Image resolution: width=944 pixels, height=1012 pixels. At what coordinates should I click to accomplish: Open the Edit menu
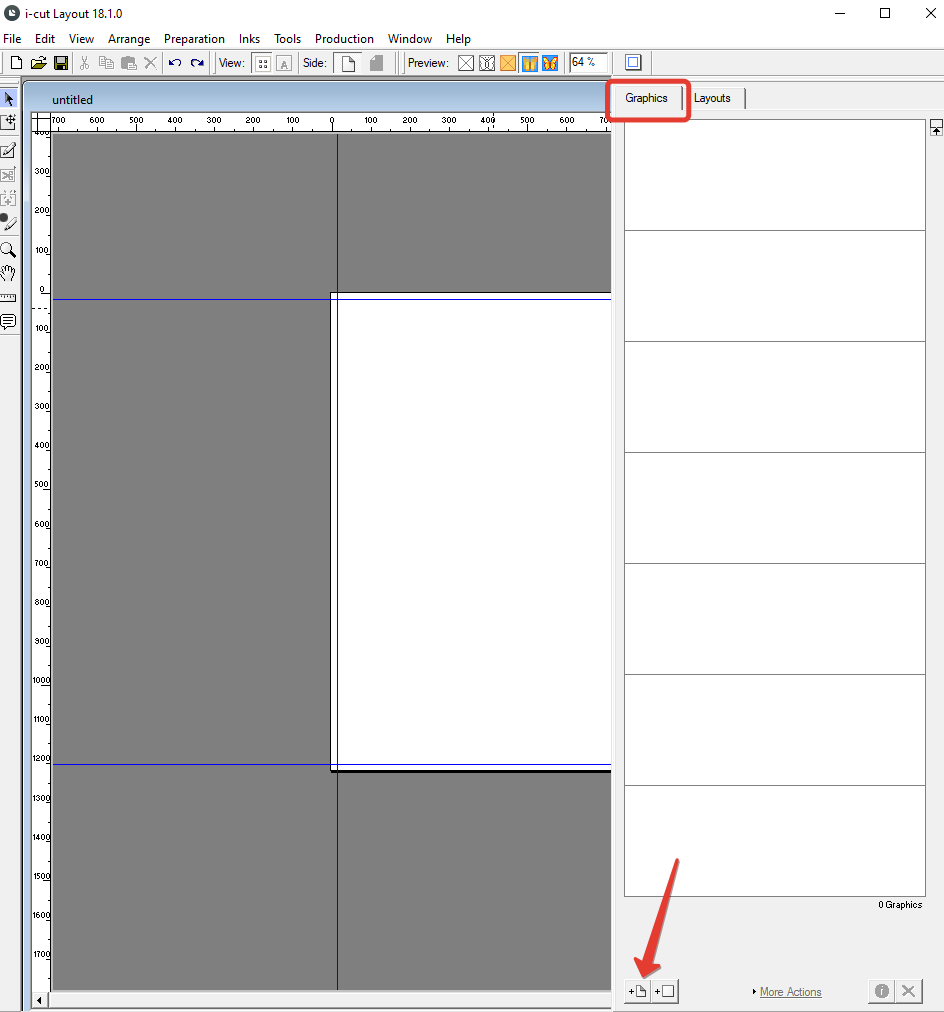click(45, 39)
